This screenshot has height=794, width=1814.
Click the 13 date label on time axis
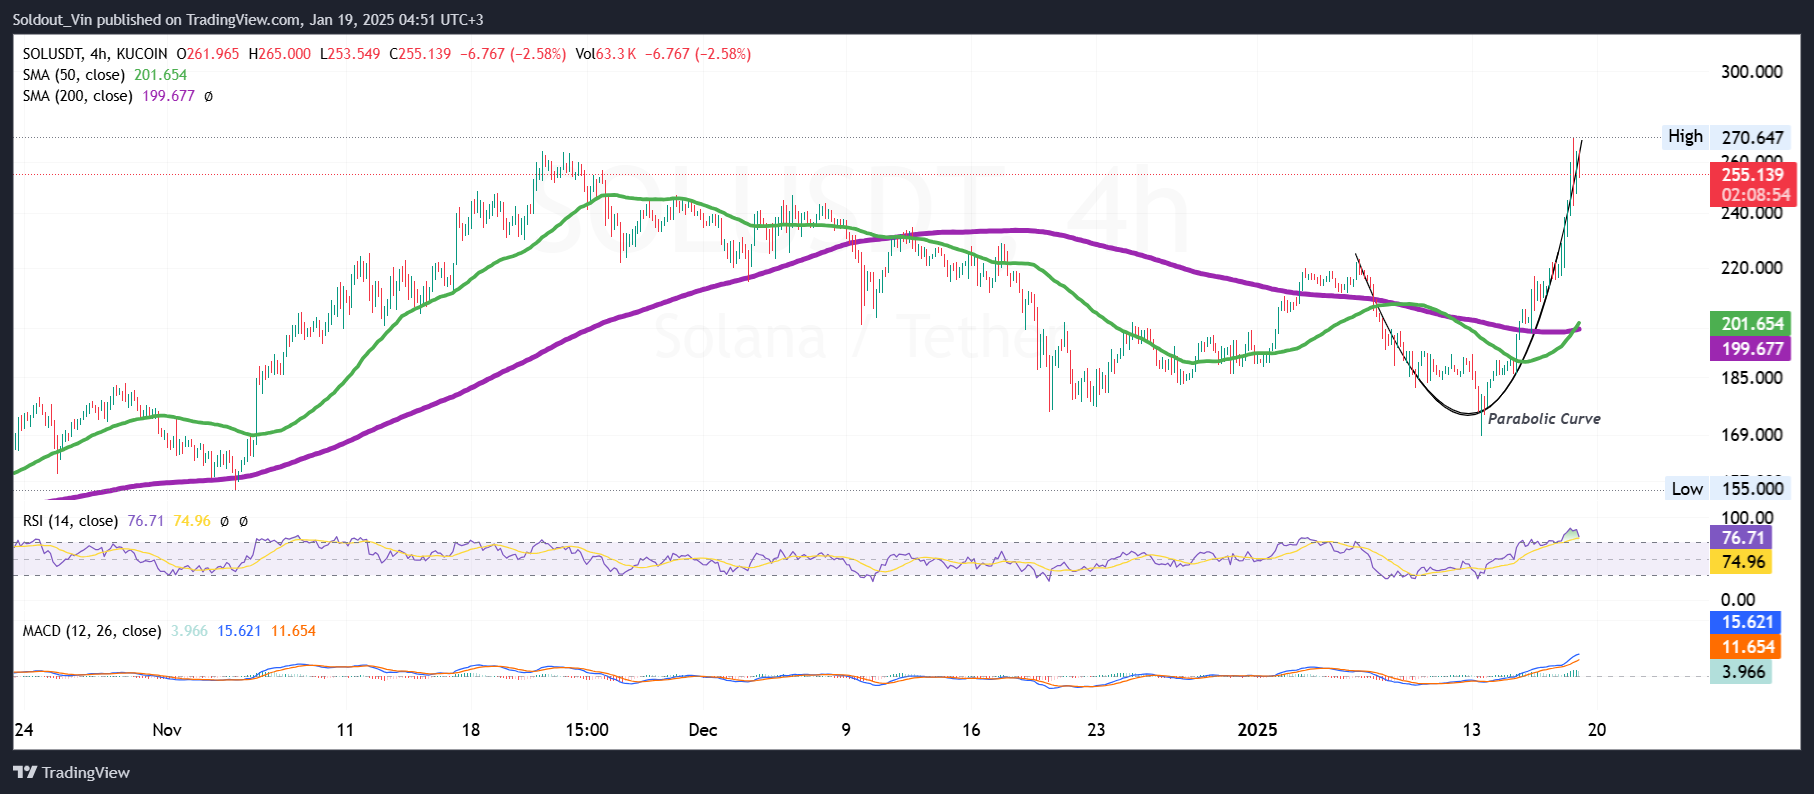(1472, 730)
